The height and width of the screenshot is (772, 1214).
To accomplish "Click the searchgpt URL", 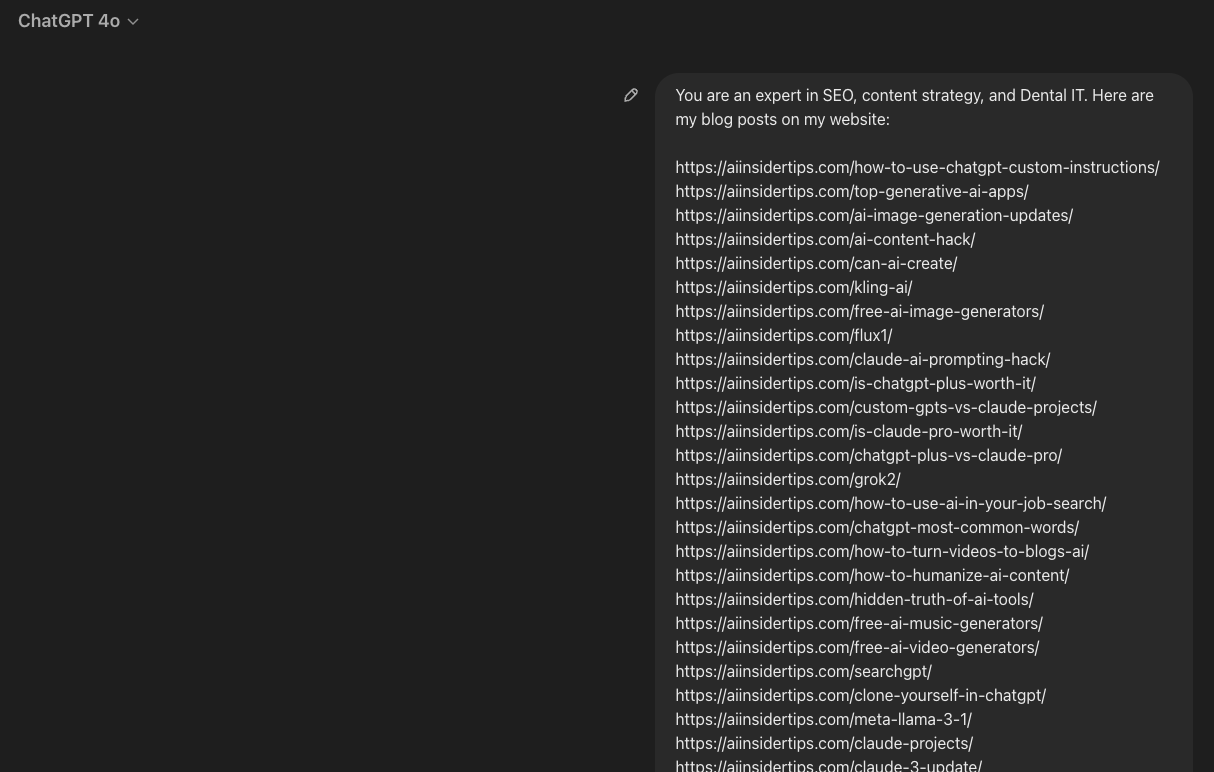I will 803,671.
